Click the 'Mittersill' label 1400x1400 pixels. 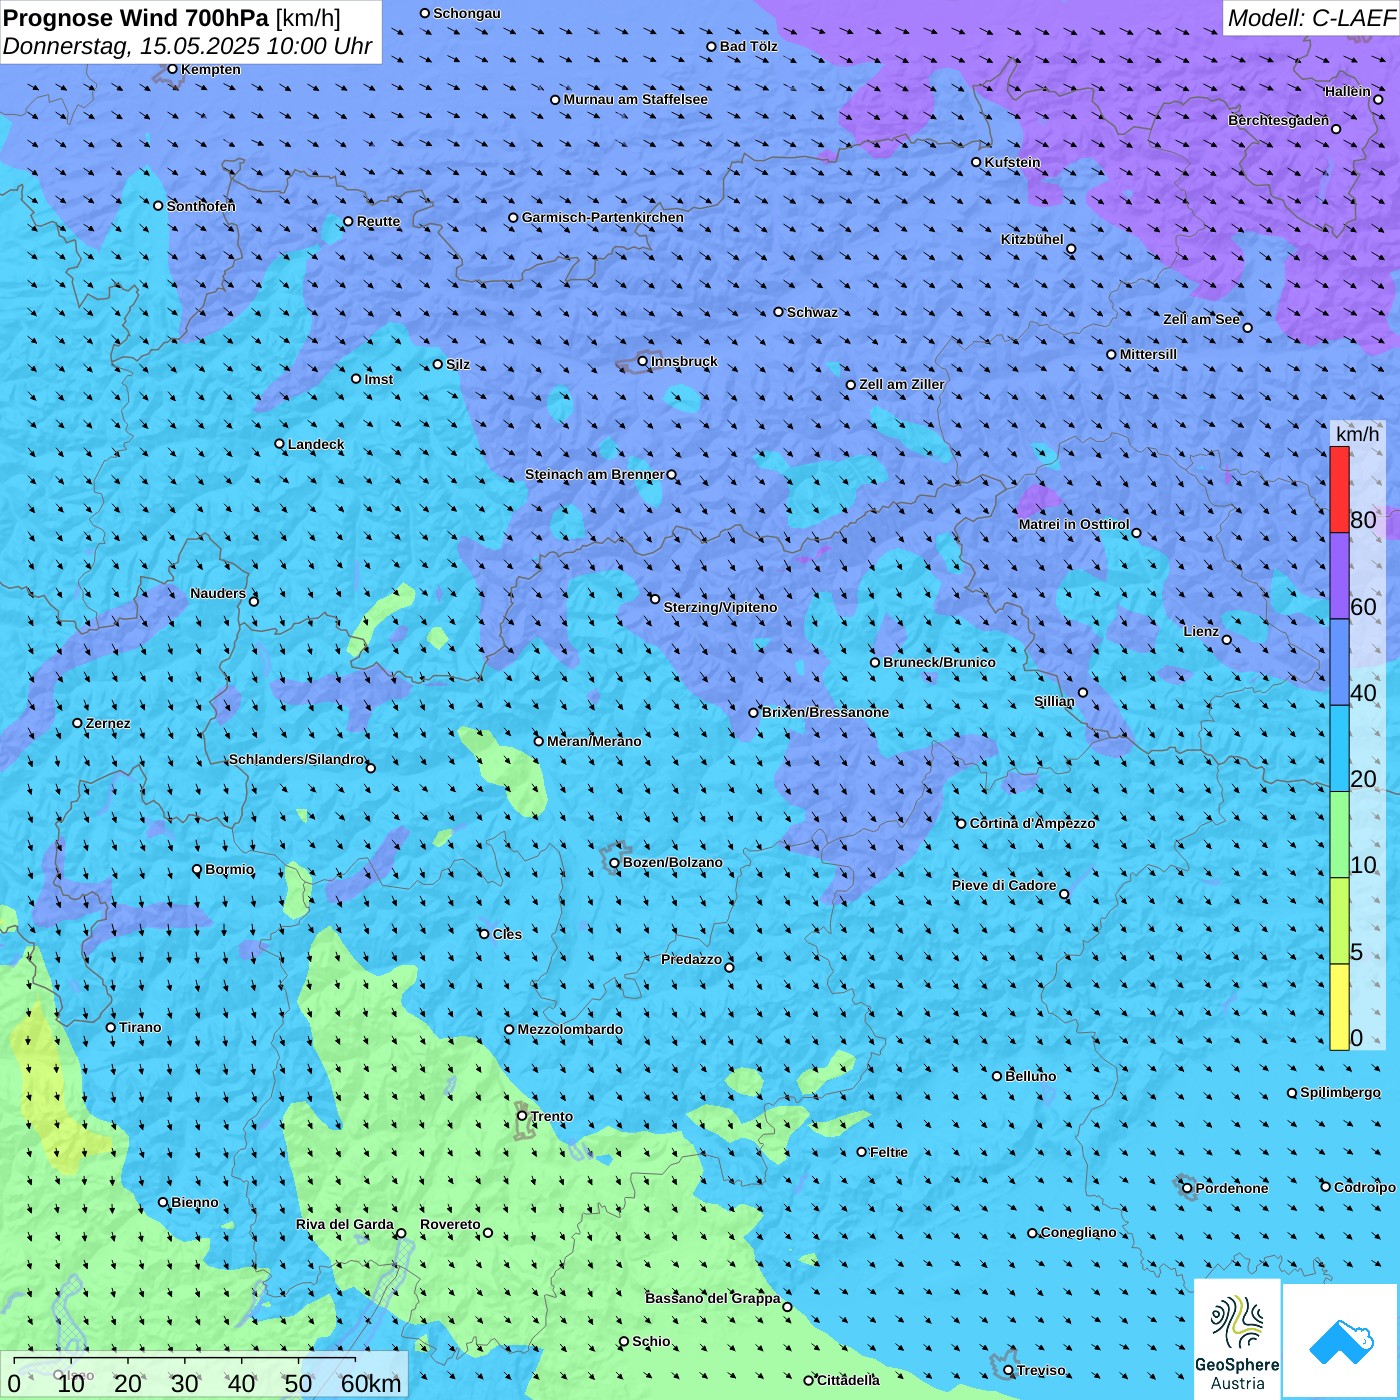1148,354
